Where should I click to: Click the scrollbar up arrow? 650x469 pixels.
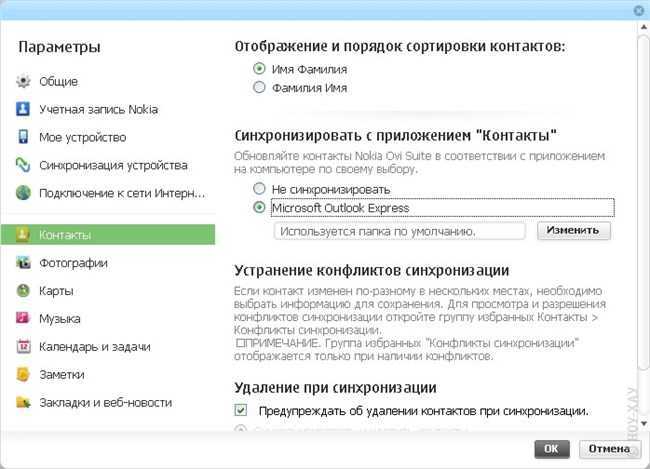point(644,27)
